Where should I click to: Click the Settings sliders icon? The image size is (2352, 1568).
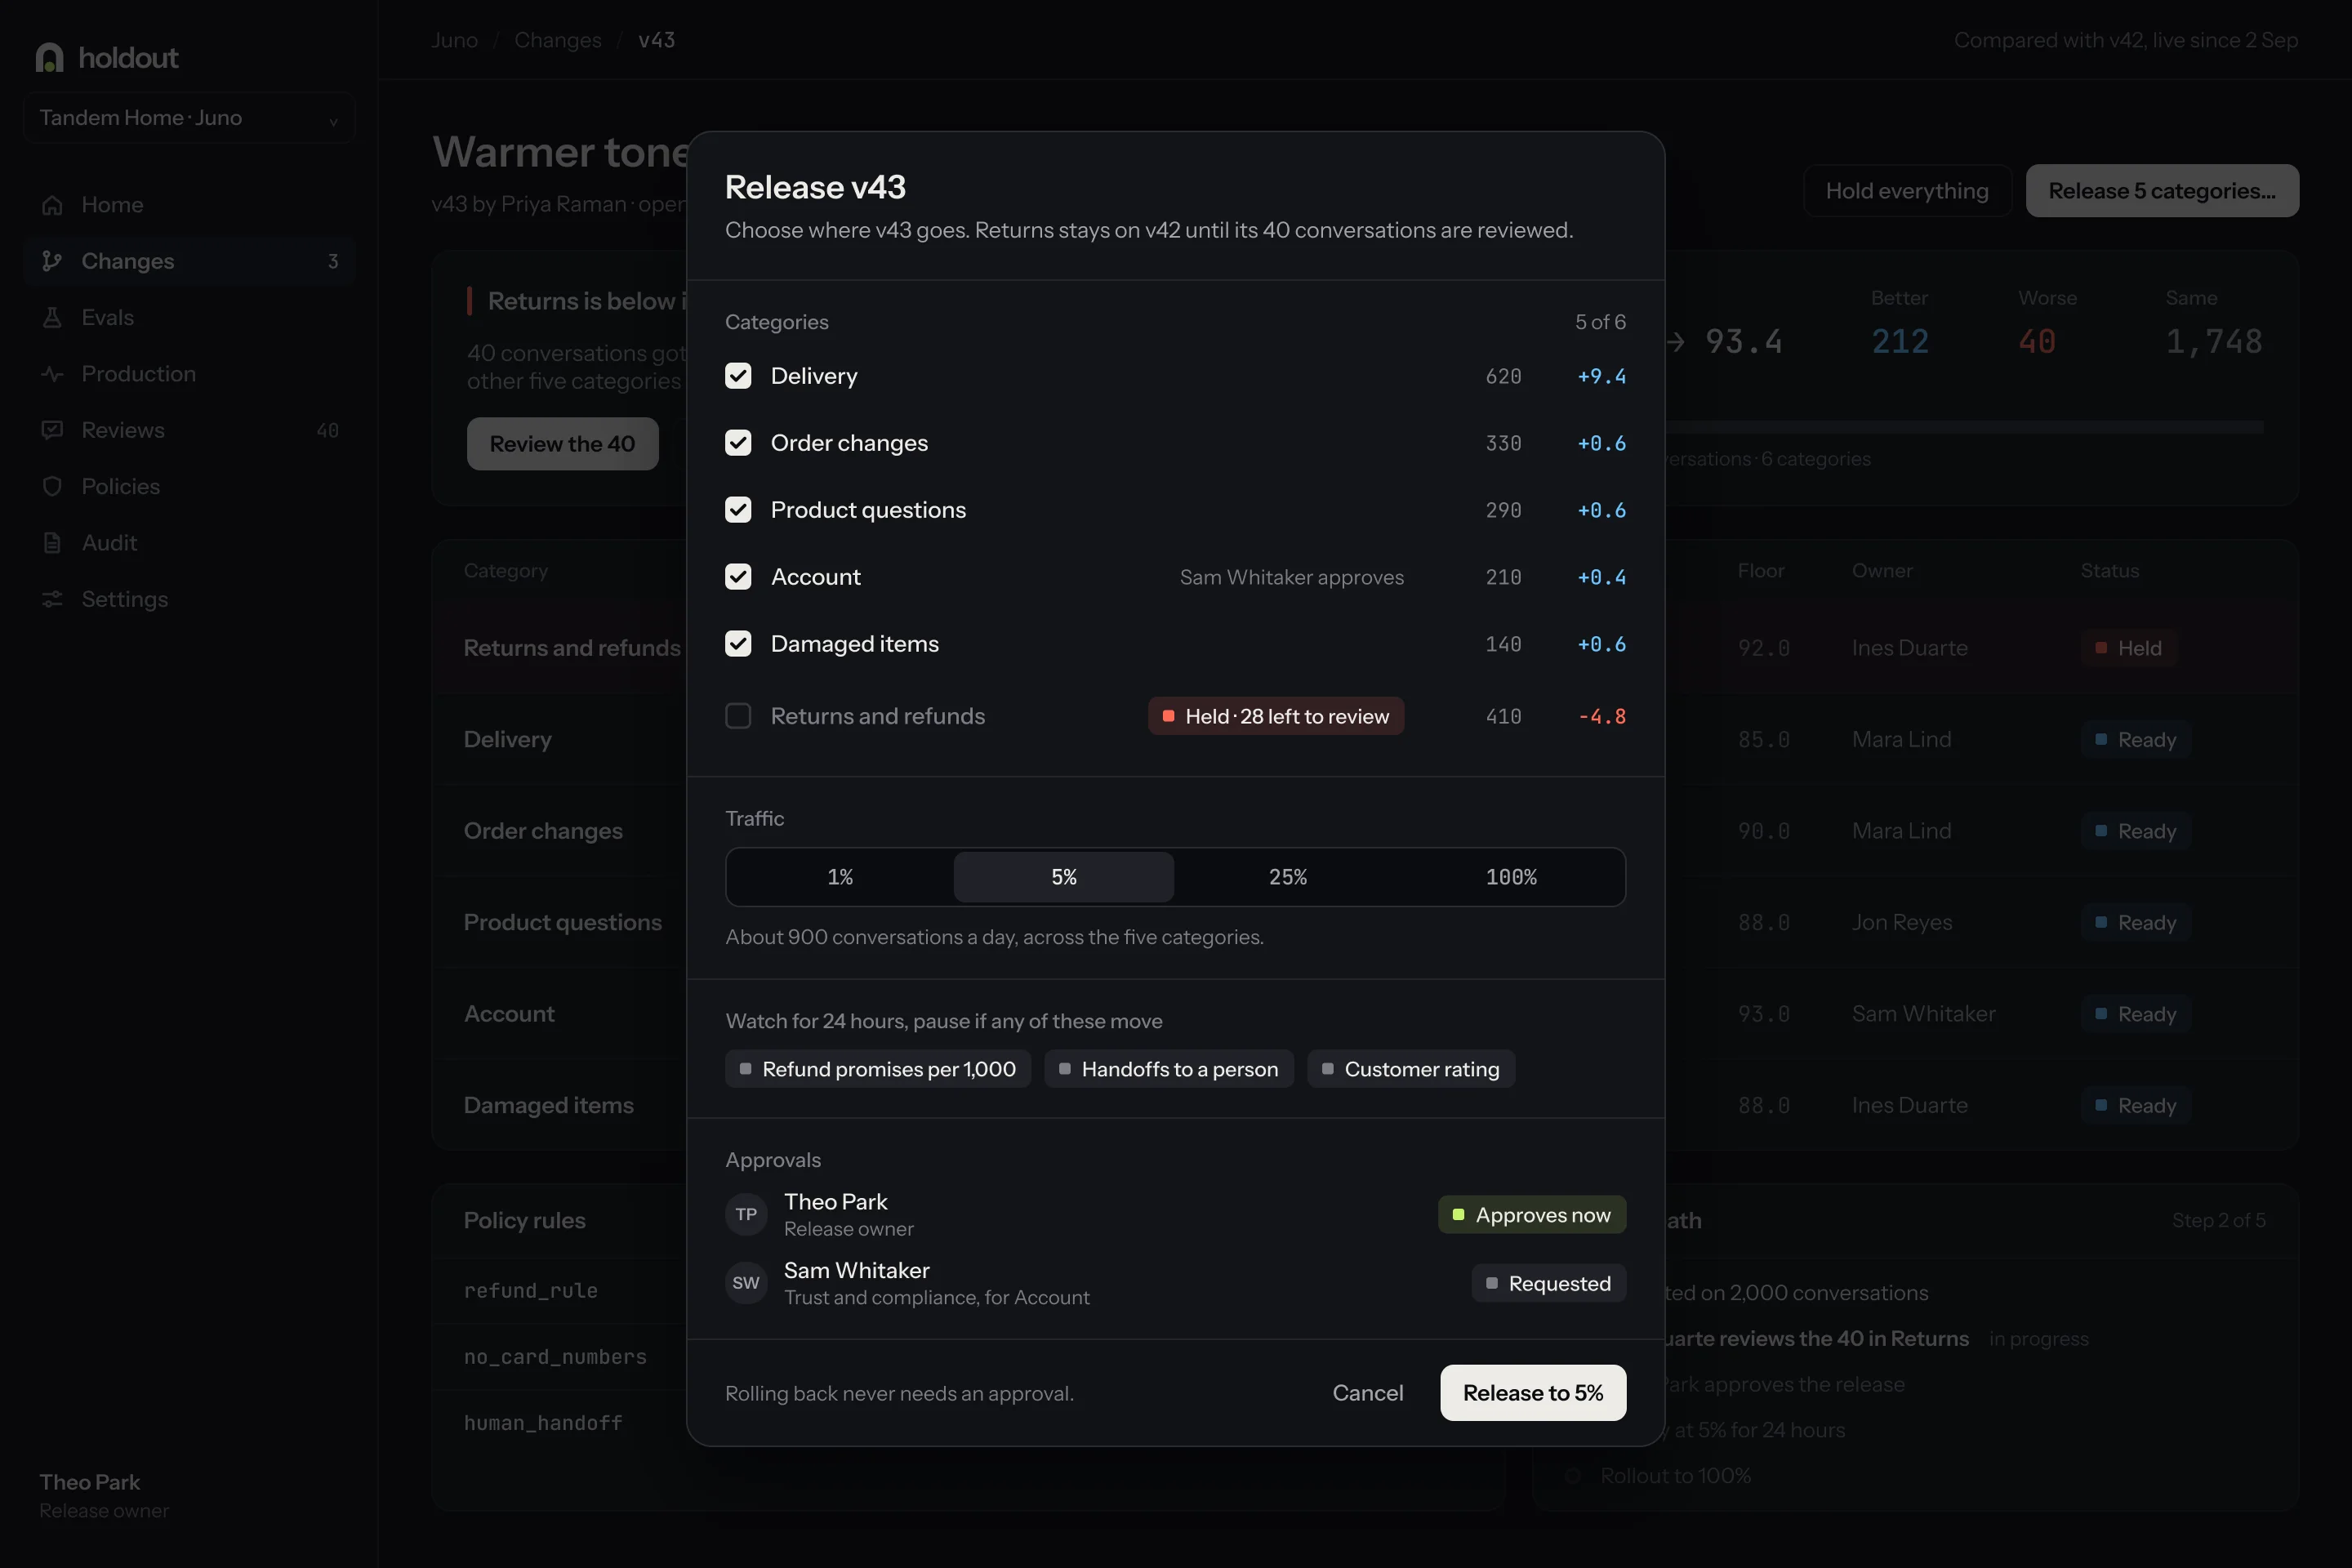tap(52, 599)
